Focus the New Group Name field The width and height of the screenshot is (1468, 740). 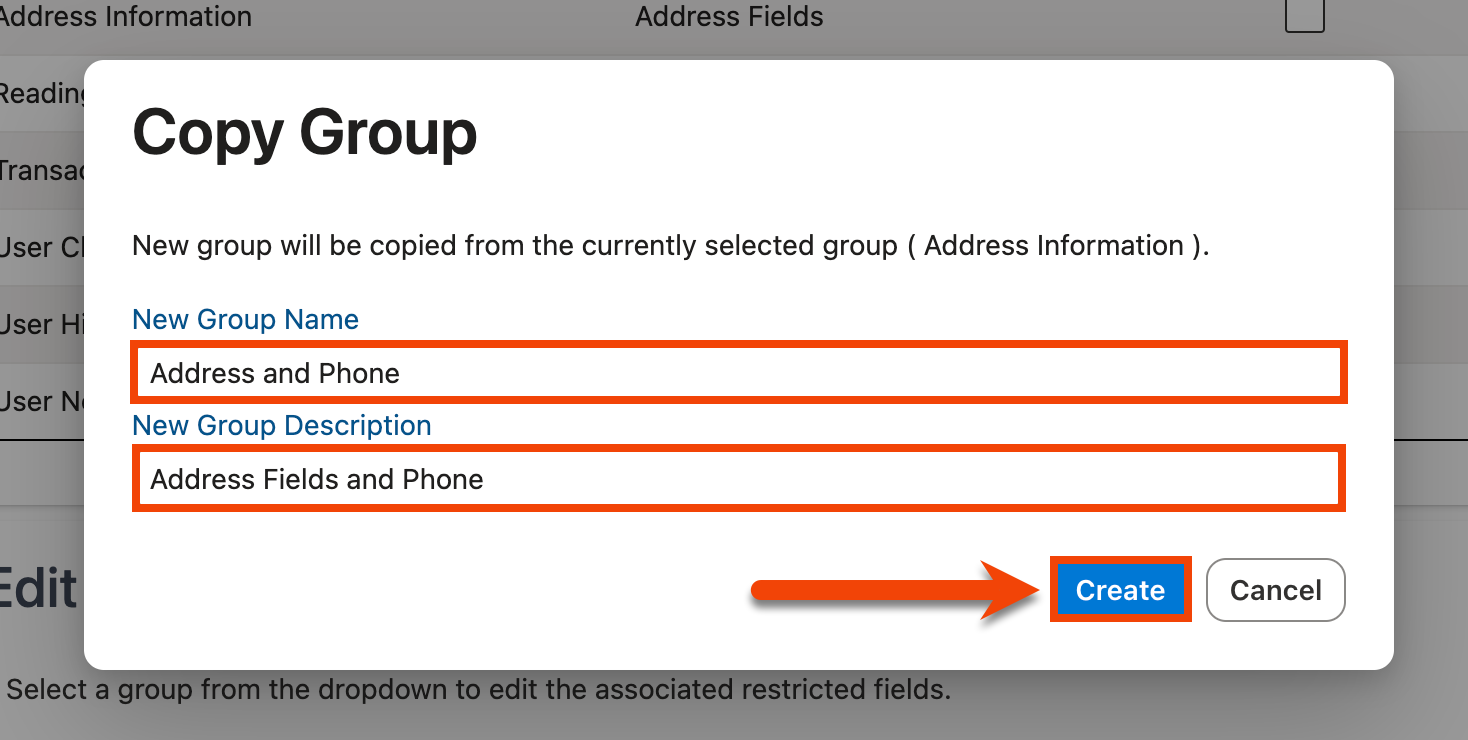(x=738, y=373)
